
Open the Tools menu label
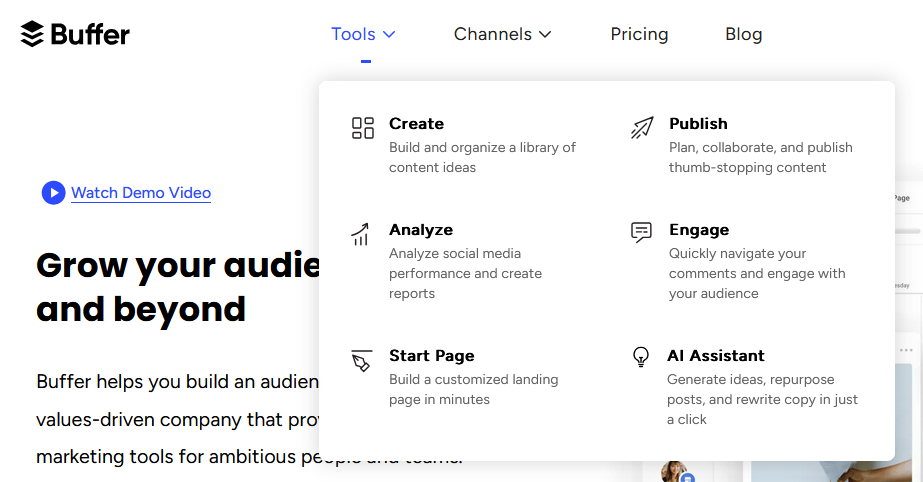pyautogui.click(x=353, y=34)
